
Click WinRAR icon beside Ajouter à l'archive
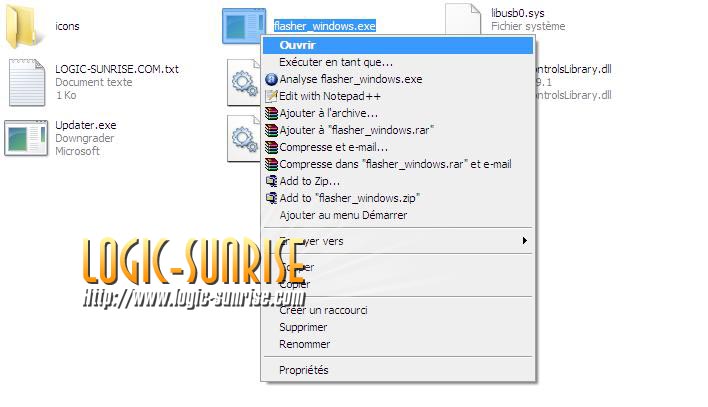(271, 113)
